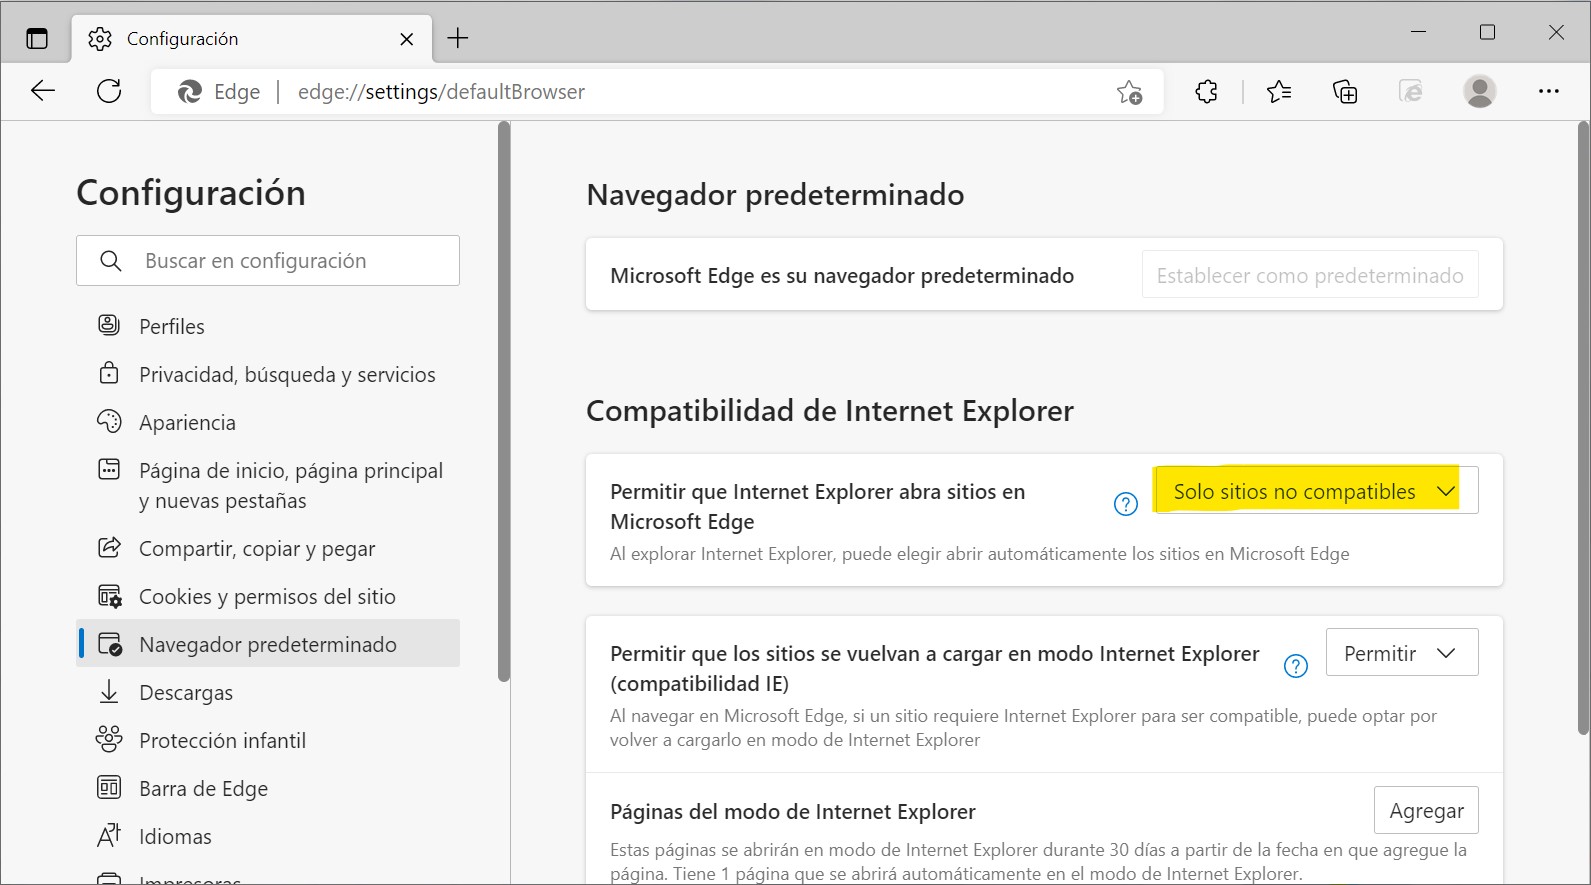1591x885 pixels.
Task: Open the user profile avatar
Action: [x=1480, y=91]
